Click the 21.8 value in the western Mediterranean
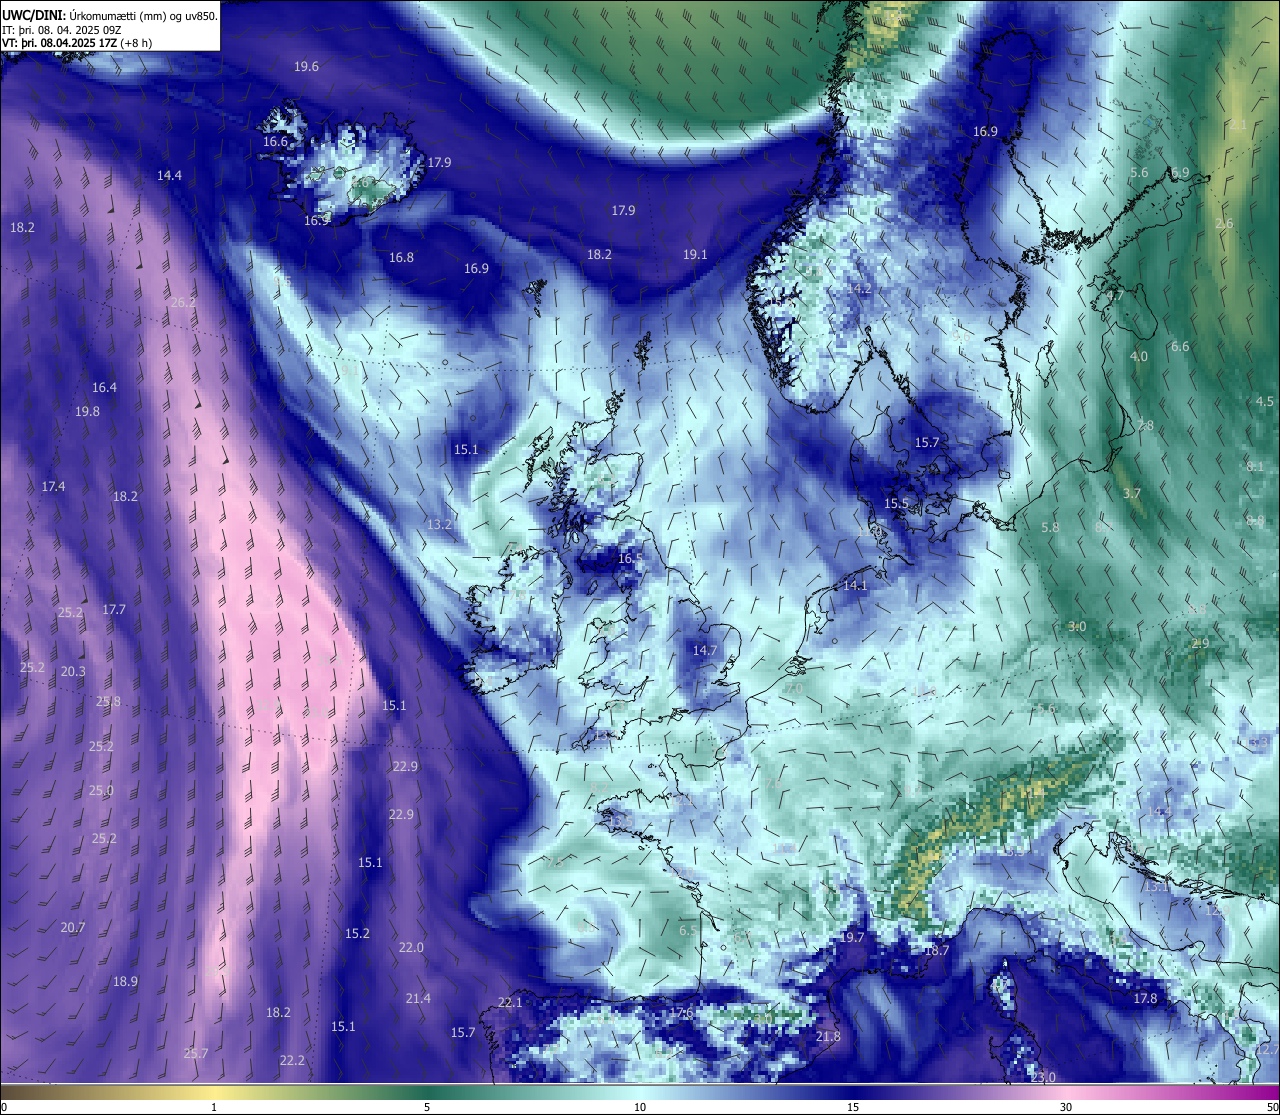1280x1115 pixels. click(828, 1037)
